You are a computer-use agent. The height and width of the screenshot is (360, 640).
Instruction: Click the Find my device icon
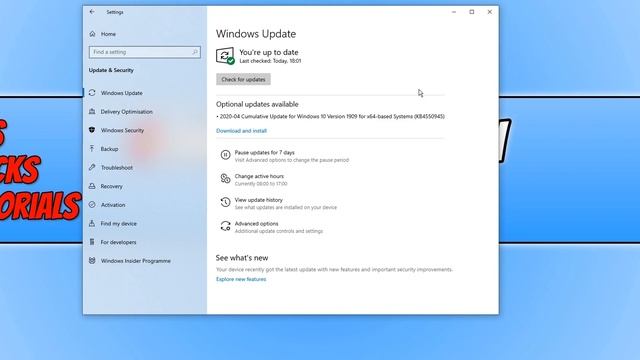tap(92, 223)
